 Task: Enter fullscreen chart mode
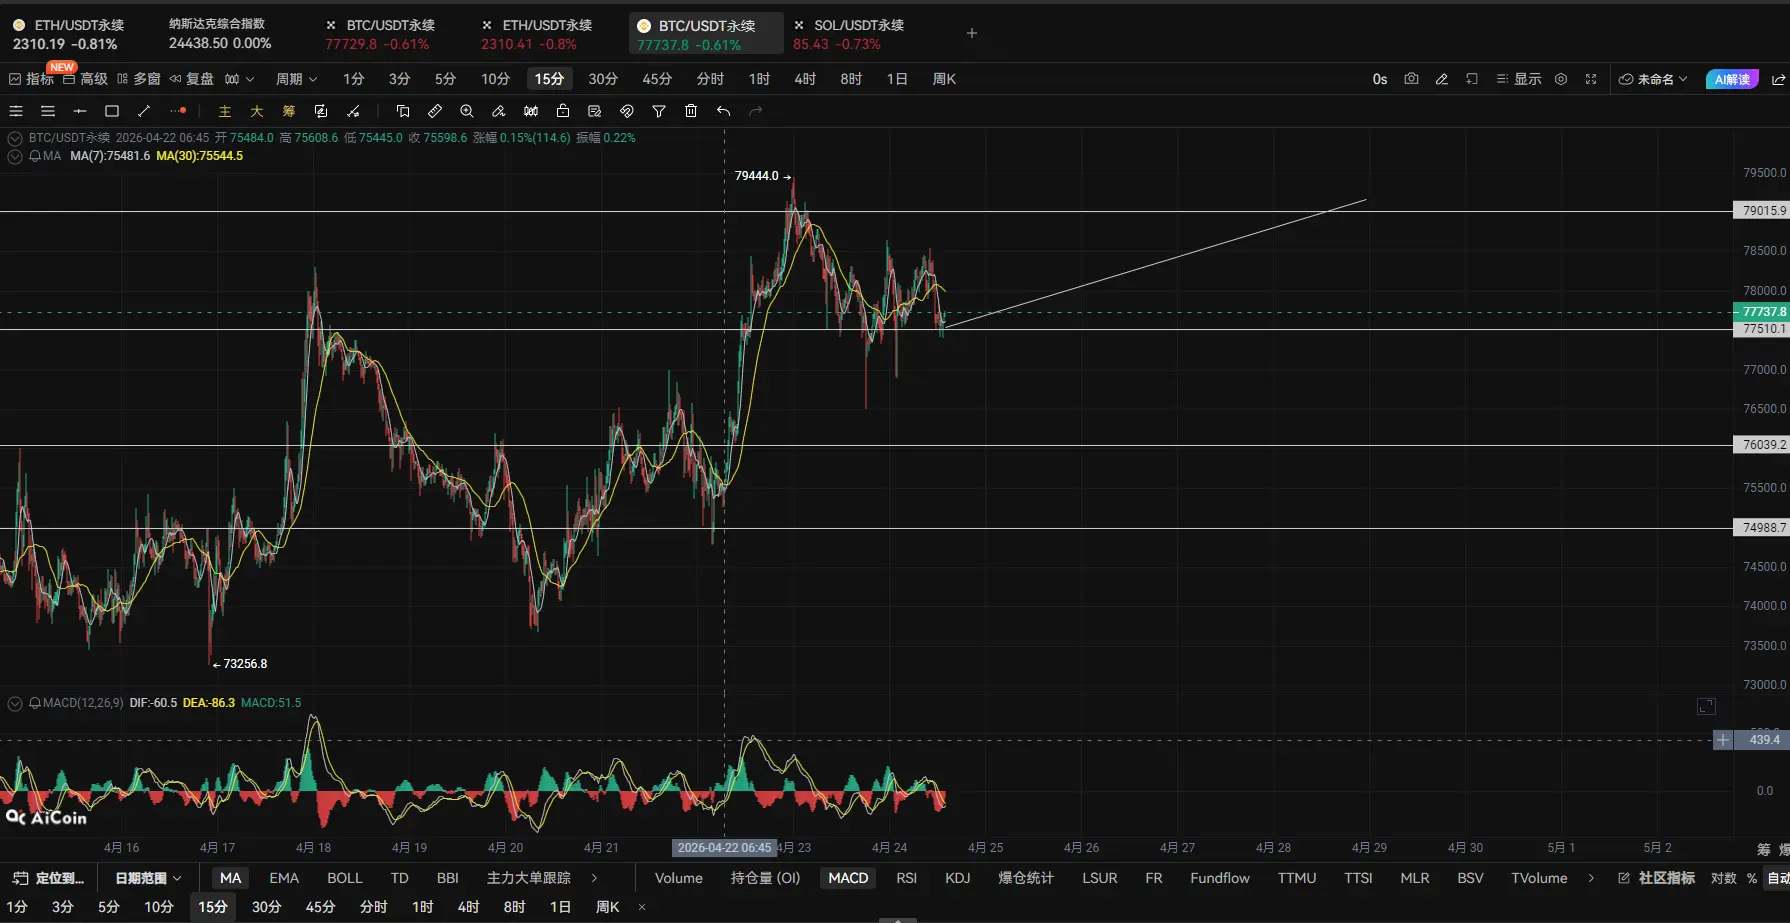(x=1591, y=79)
